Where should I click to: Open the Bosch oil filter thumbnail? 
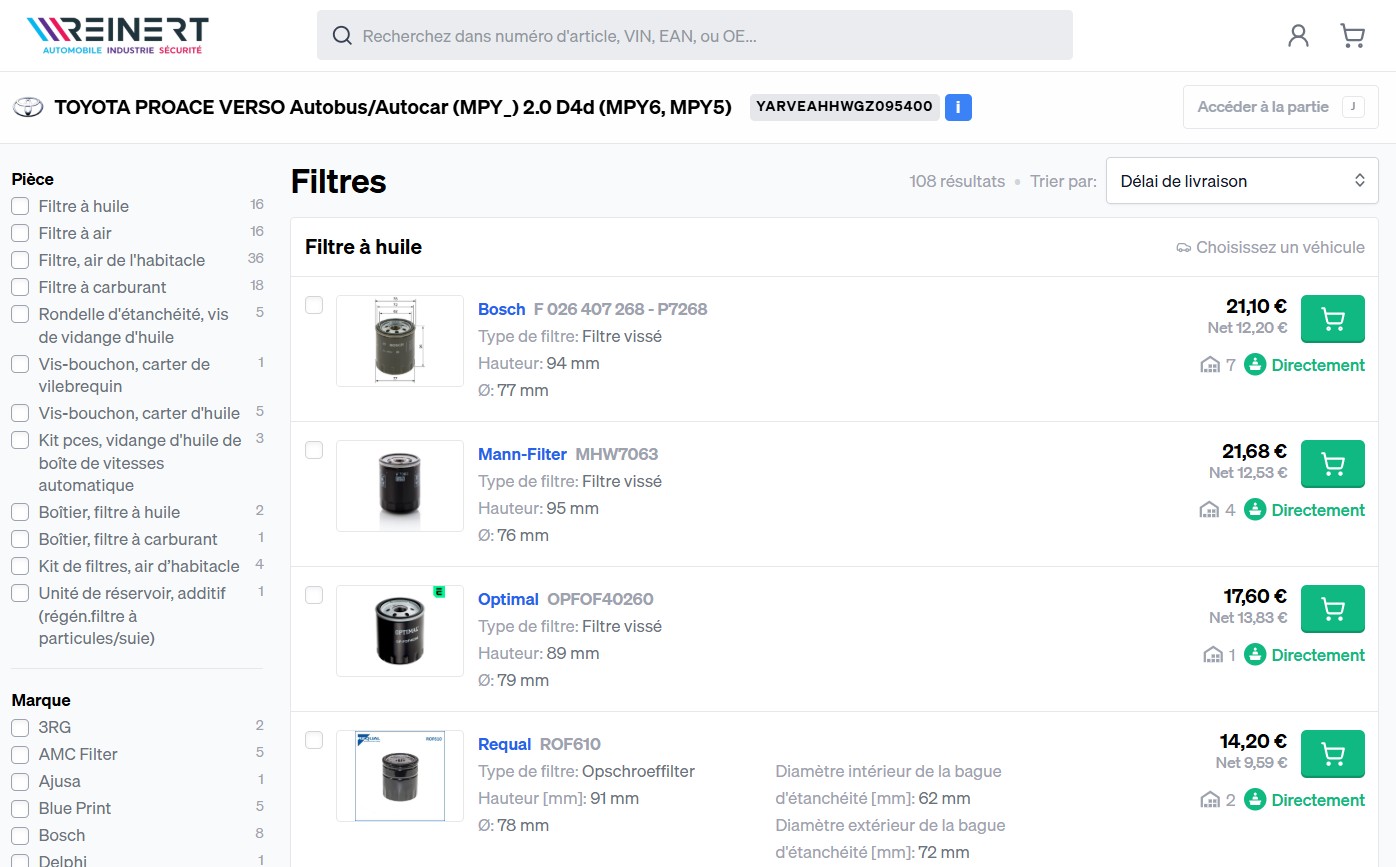click(x=400, y=341)
